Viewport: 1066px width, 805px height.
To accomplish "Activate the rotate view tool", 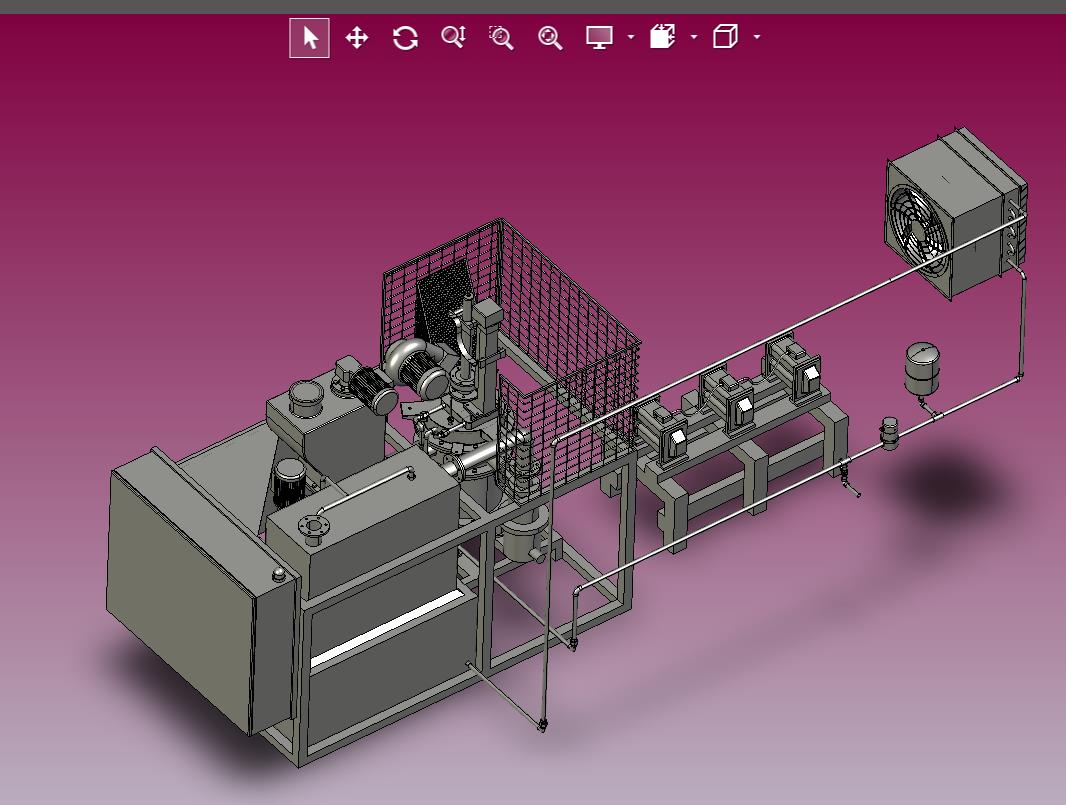I will pyautogui.click(x=405, y=37).
